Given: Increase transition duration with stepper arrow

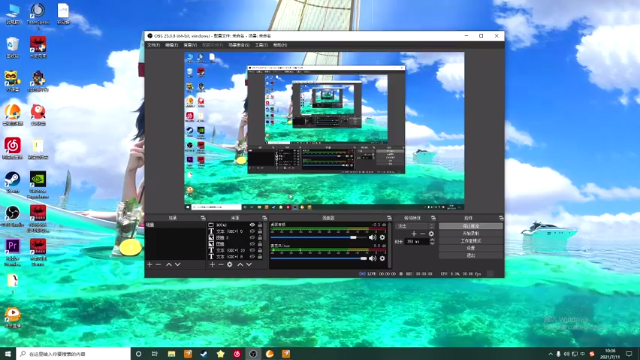Looking at the screenshot, I should 432,240.
